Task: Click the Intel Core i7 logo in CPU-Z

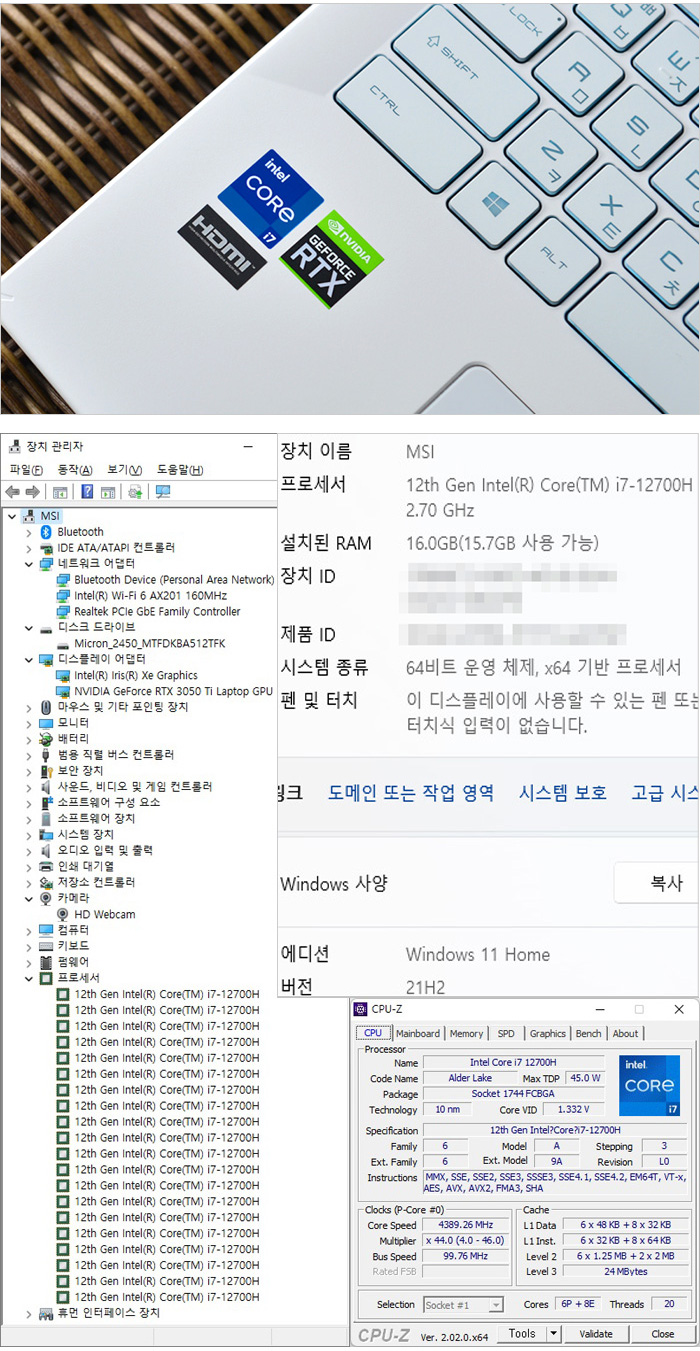Action: point(649,1085)
